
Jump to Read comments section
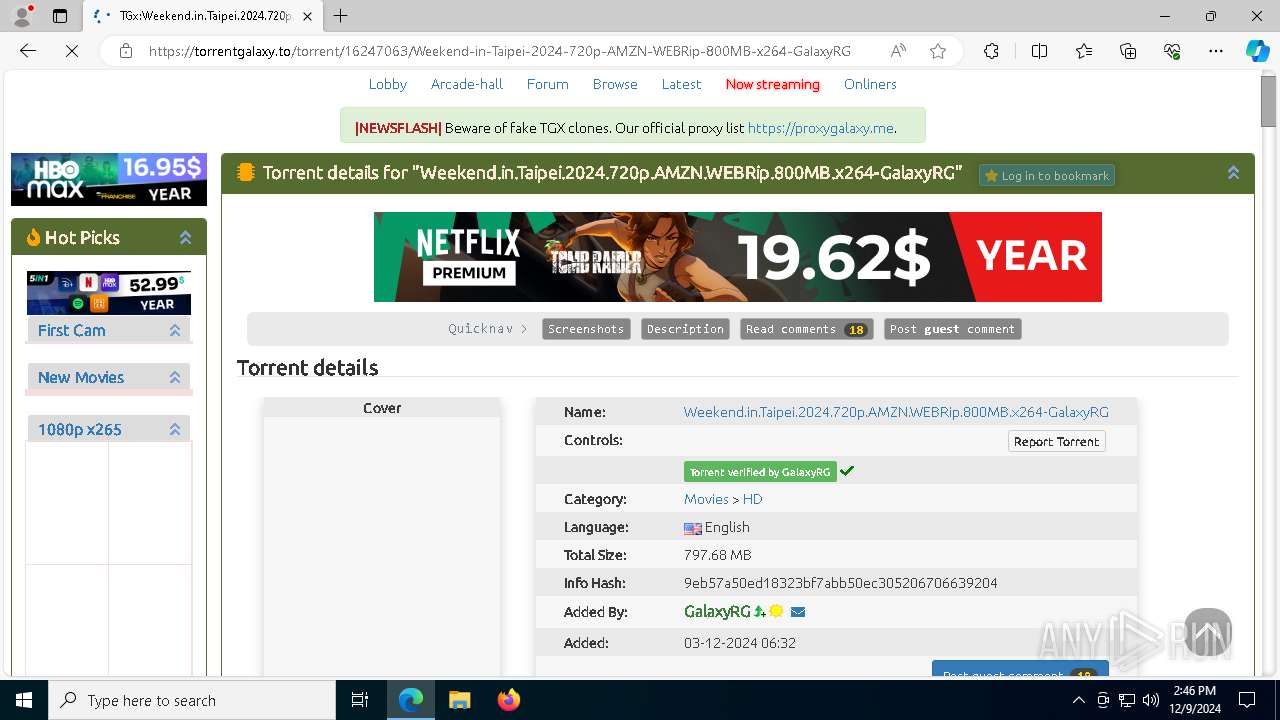click(x=806, y=329)
